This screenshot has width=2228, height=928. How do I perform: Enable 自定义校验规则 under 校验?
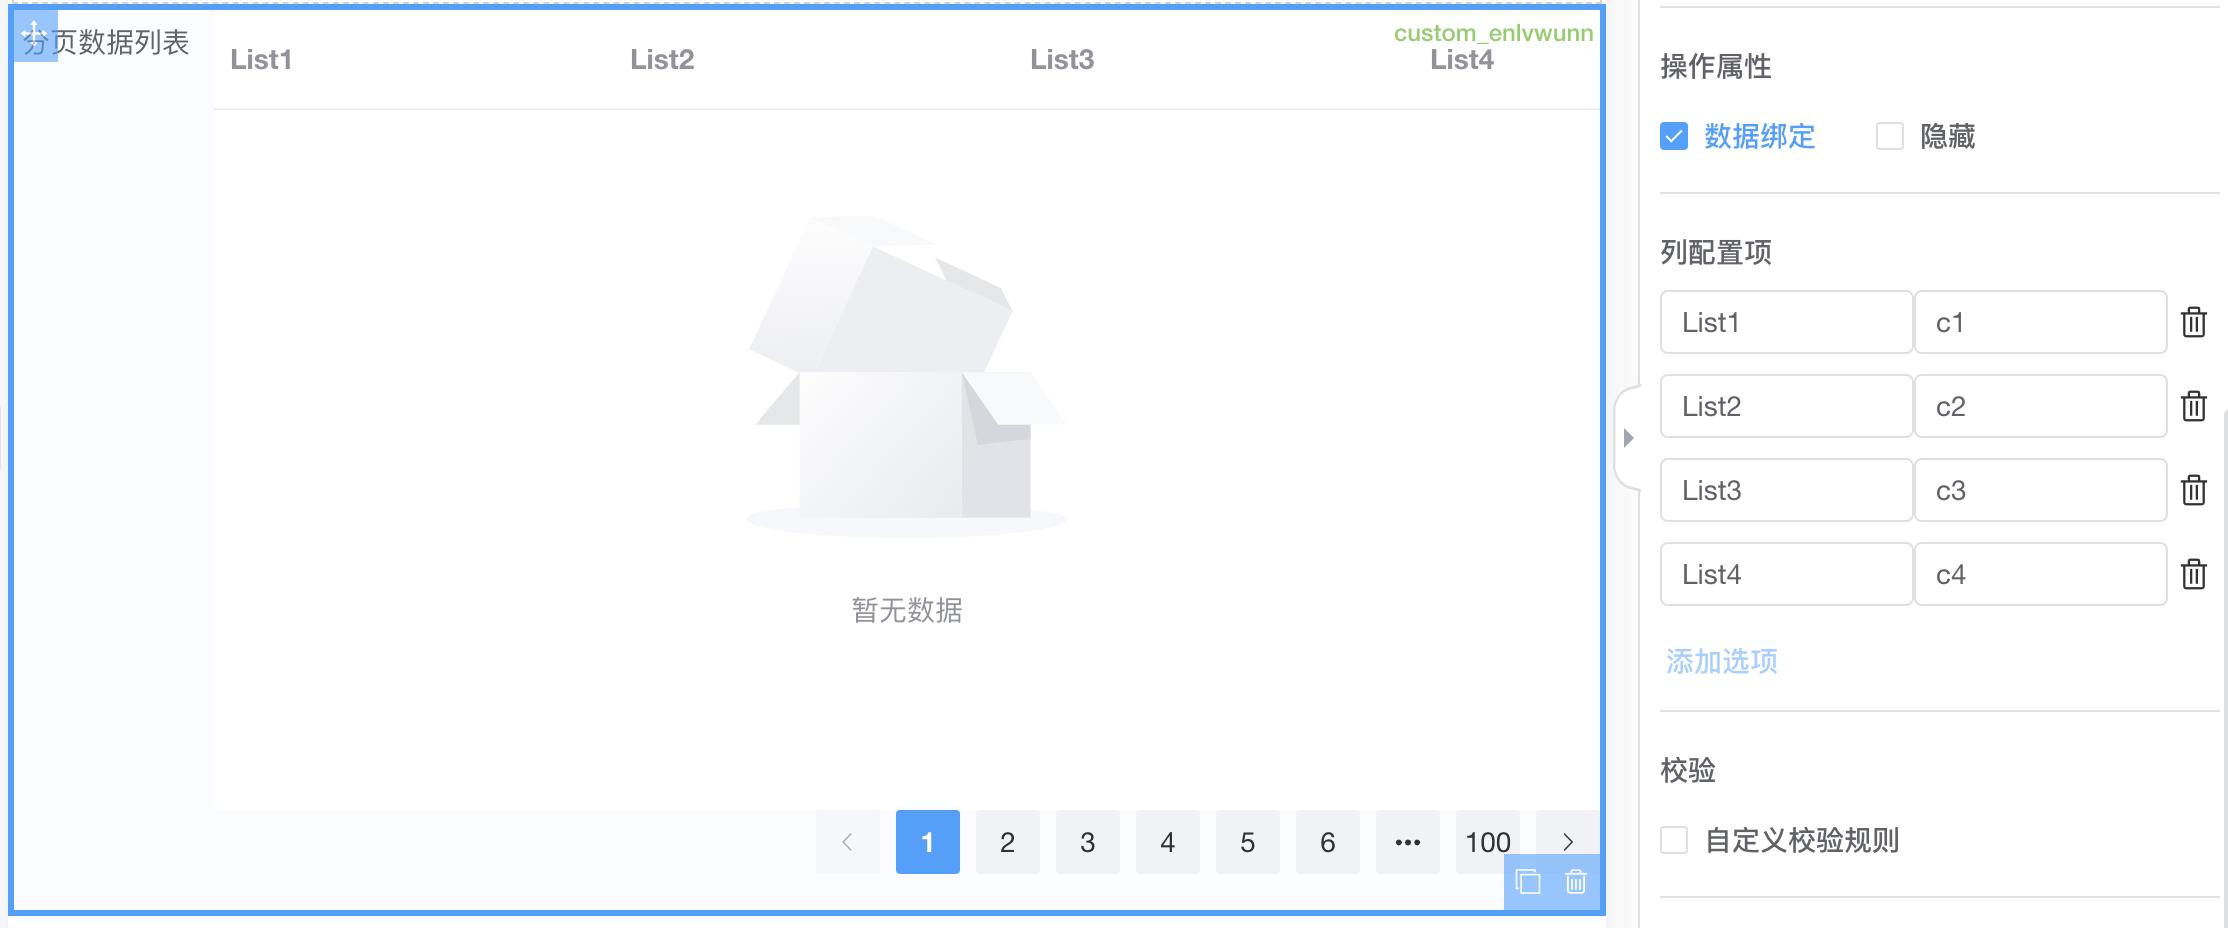(x=1674, y=841)
